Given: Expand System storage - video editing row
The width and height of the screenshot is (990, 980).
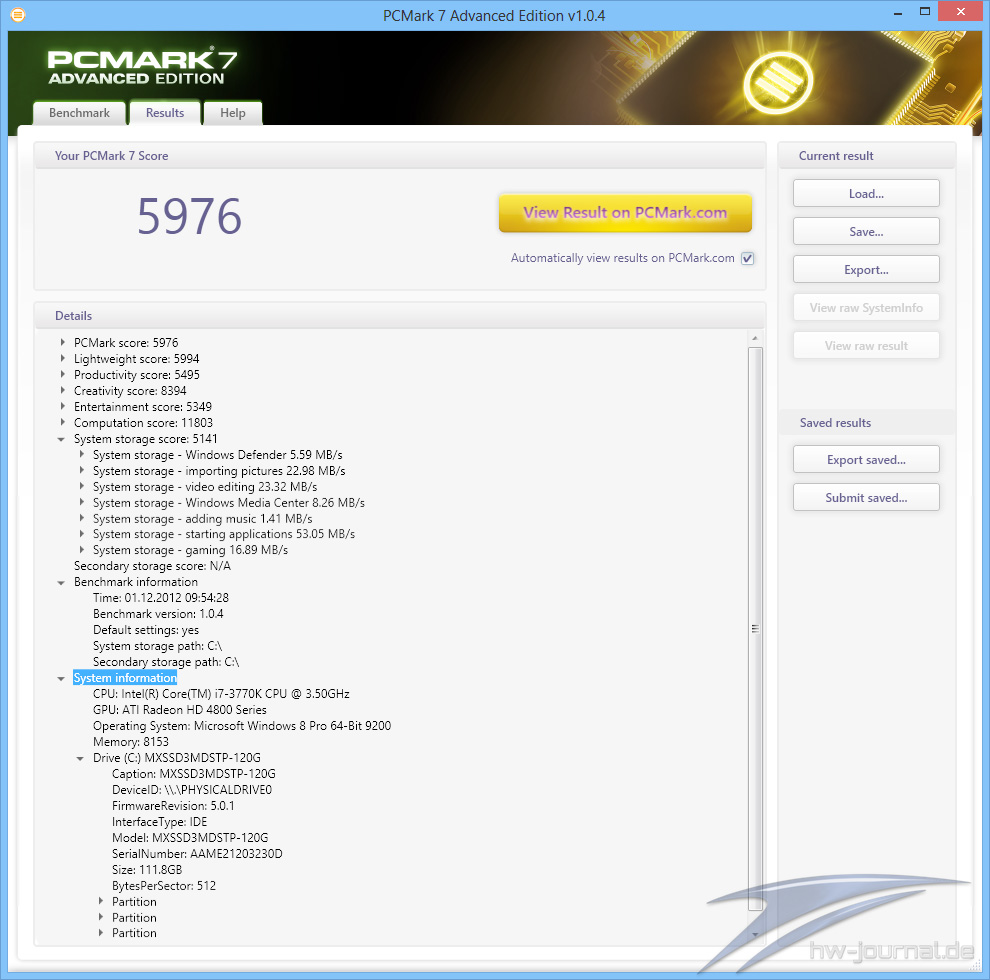Looking at the screenshot, I should [x=81, y=486].
